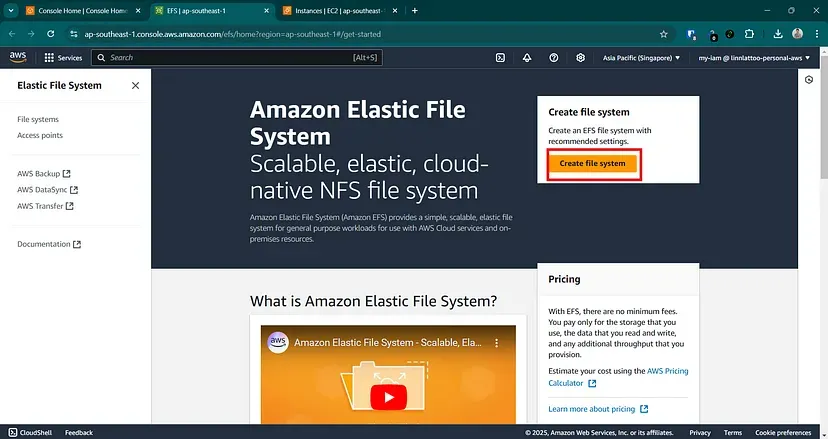The image size is (828, 439).
Task: Open the browser downloads icon
Action: click(x=778, y=34)
